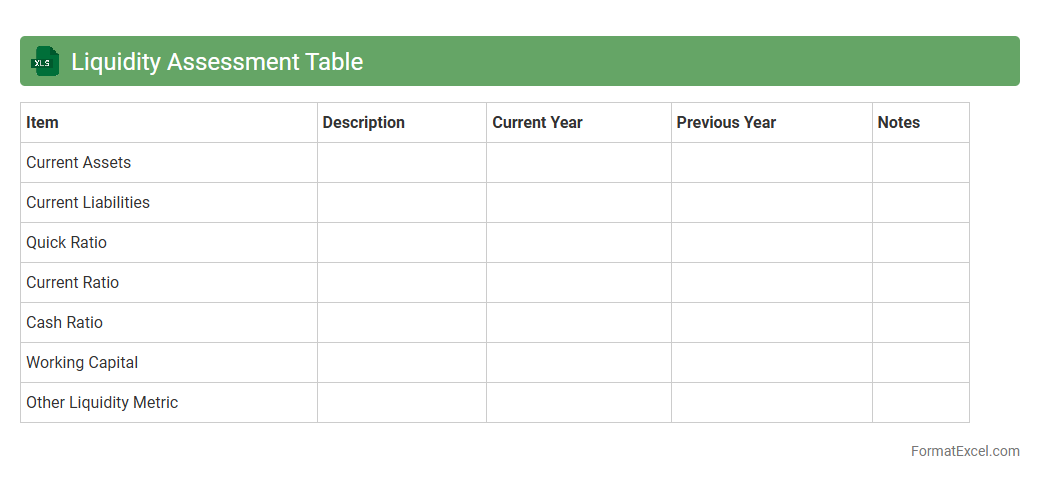Click the Quick Ratio row label

[x=66, y=242]
